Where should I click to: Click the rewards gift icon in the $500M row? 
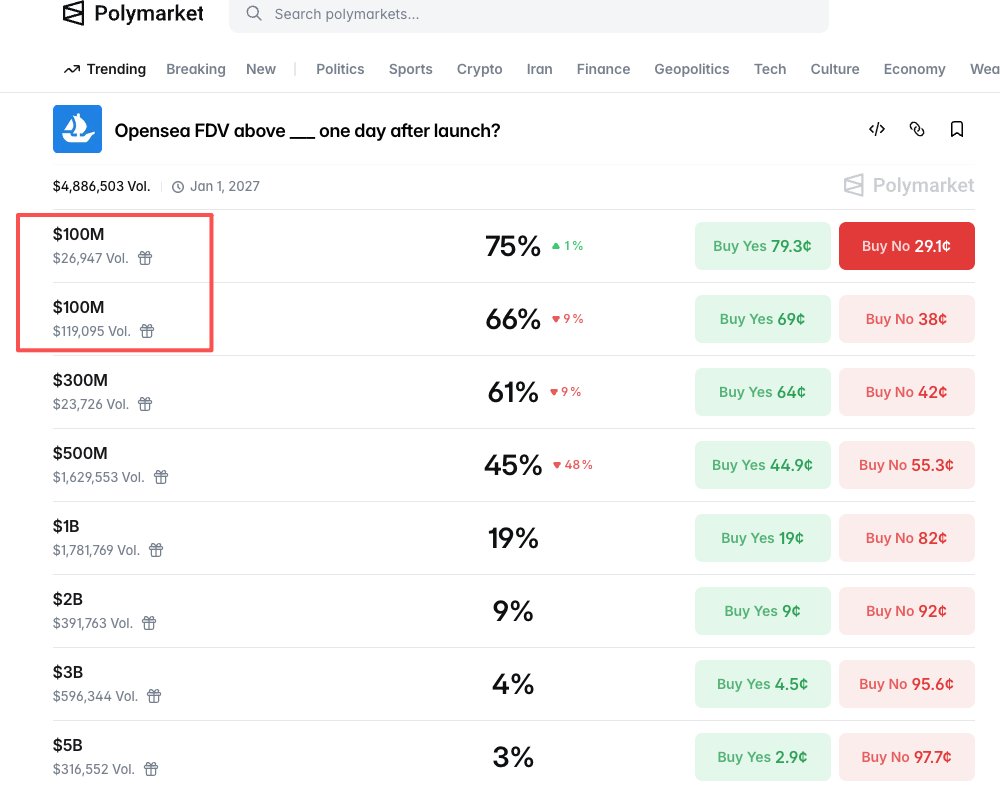pos(161,477)
